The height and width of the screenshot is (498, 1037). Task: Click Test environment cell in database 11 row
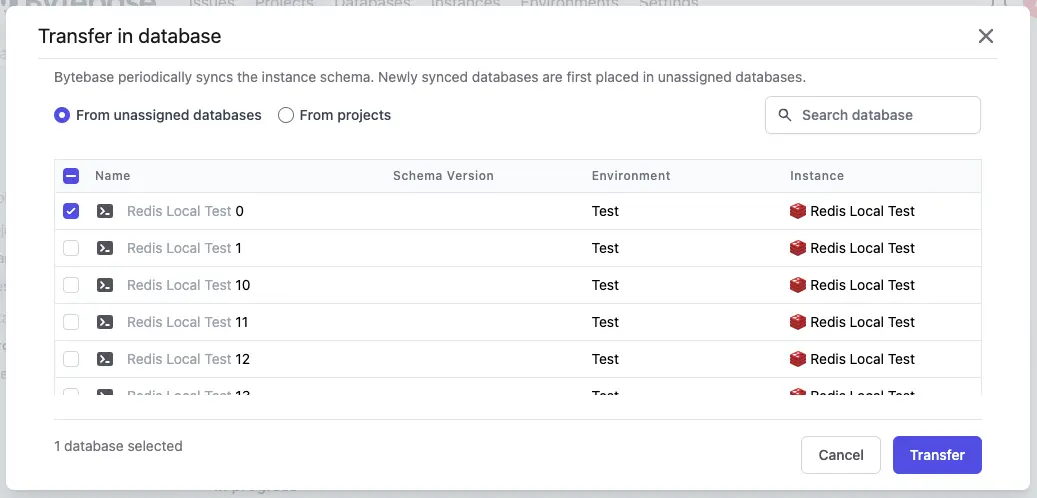(x=605, y=322)
